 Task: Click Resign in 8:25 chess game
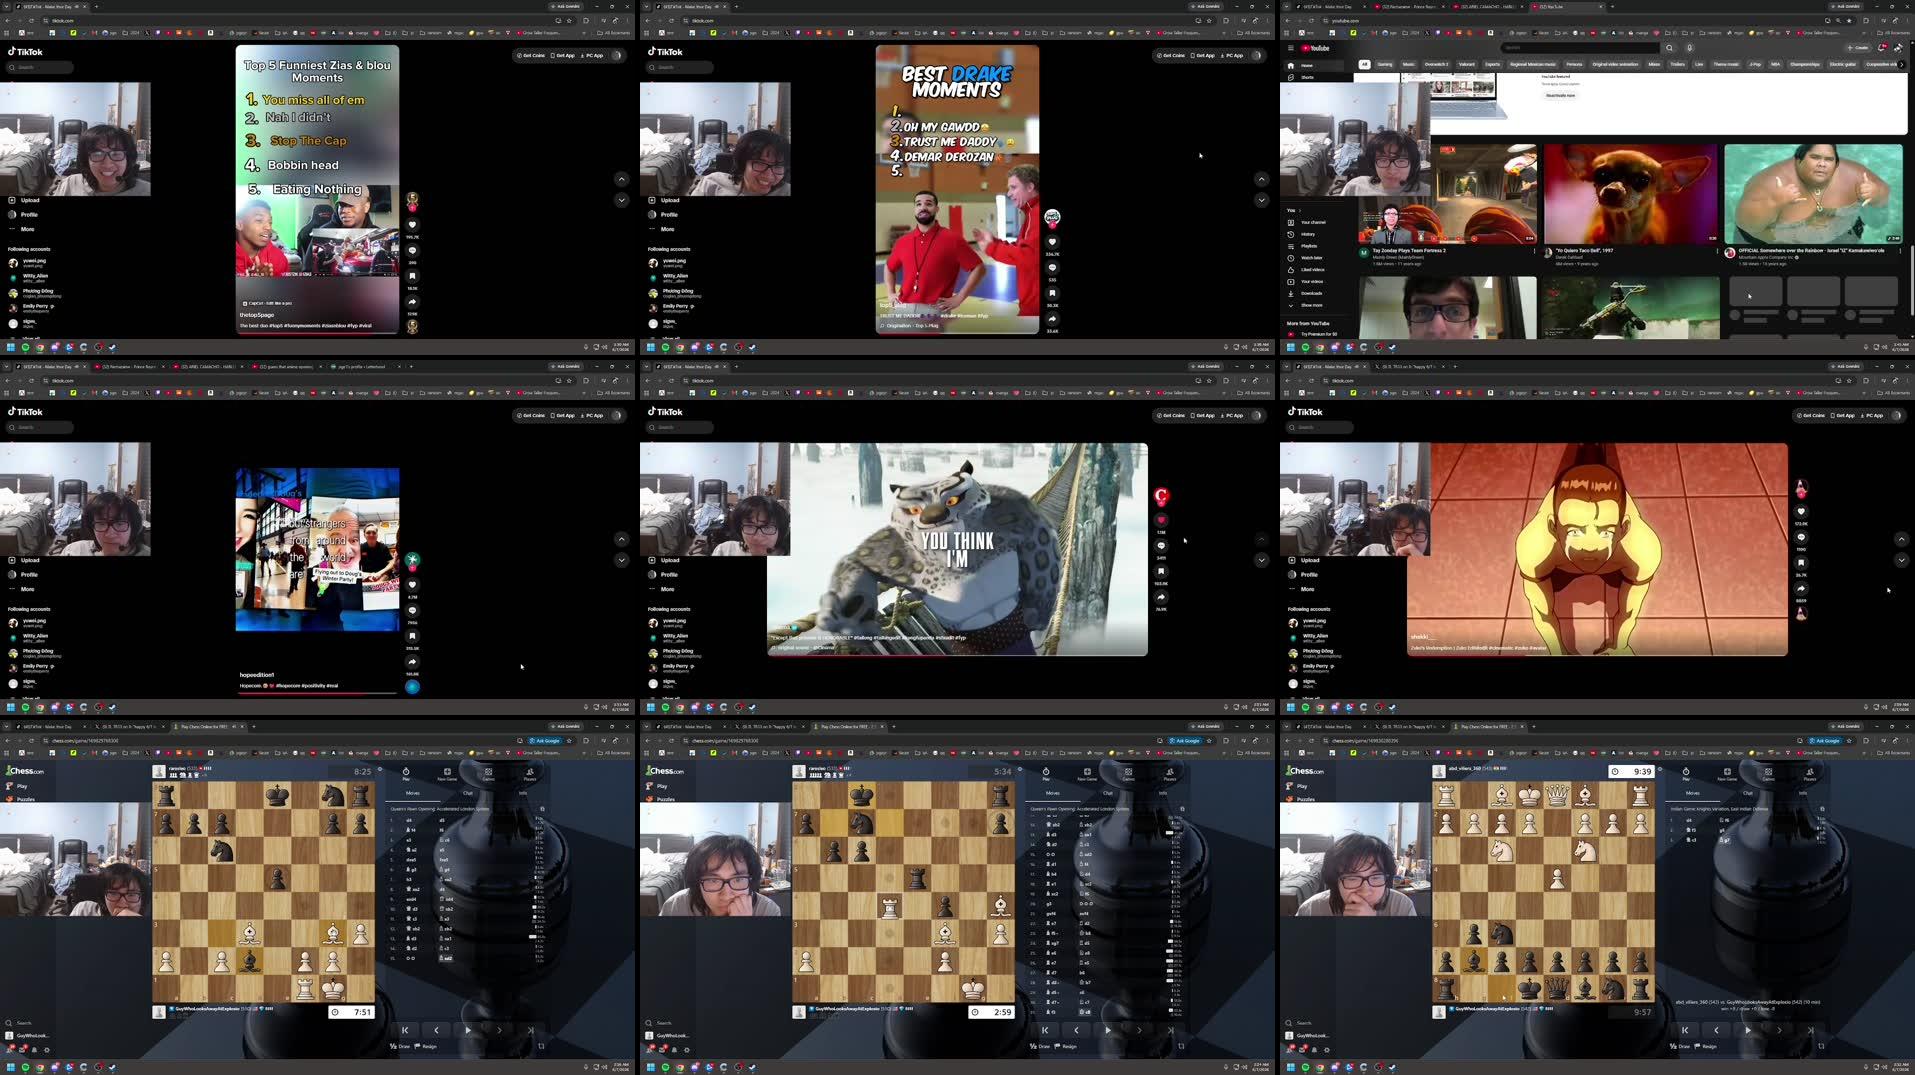pyautogui.click(x=426, y=1046)
